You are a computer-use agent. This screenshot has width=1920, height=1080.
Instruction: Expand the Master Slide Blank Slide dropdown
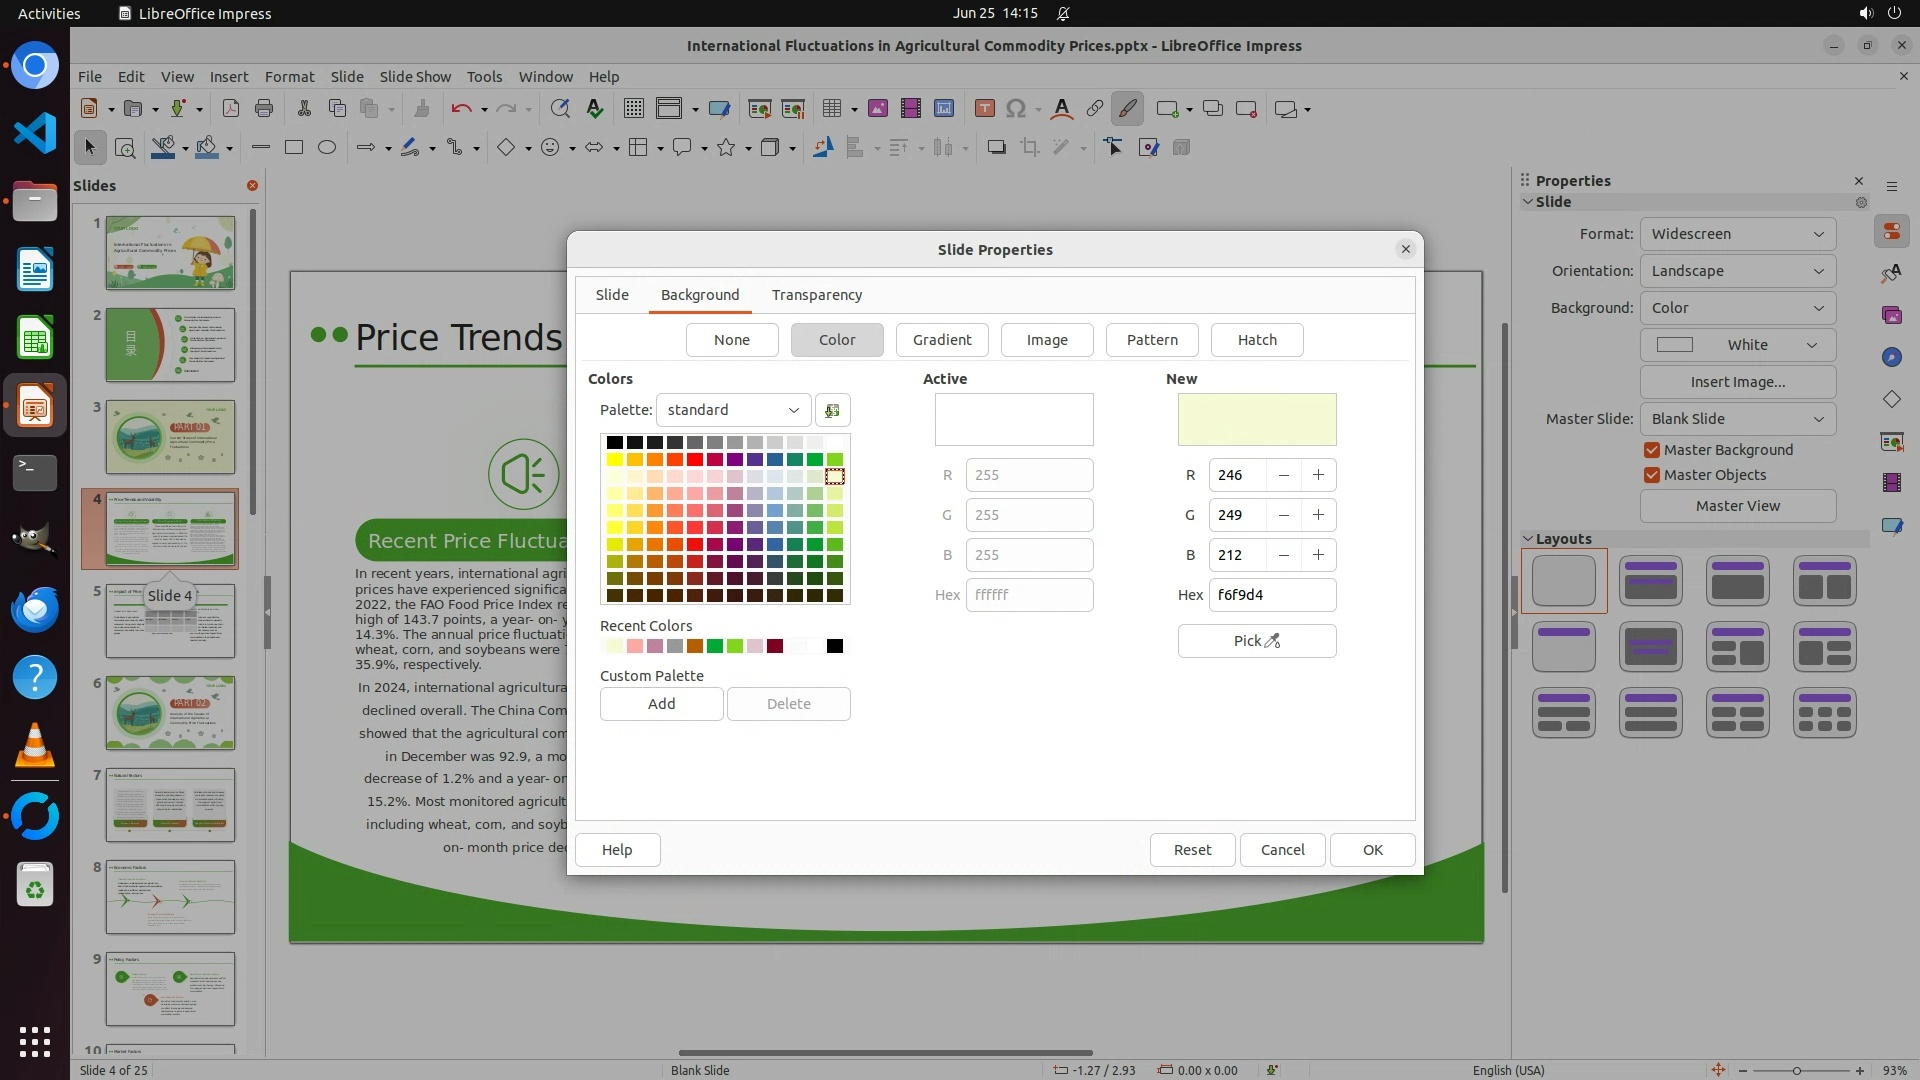pyautogui.click(x=1737, y=419)
